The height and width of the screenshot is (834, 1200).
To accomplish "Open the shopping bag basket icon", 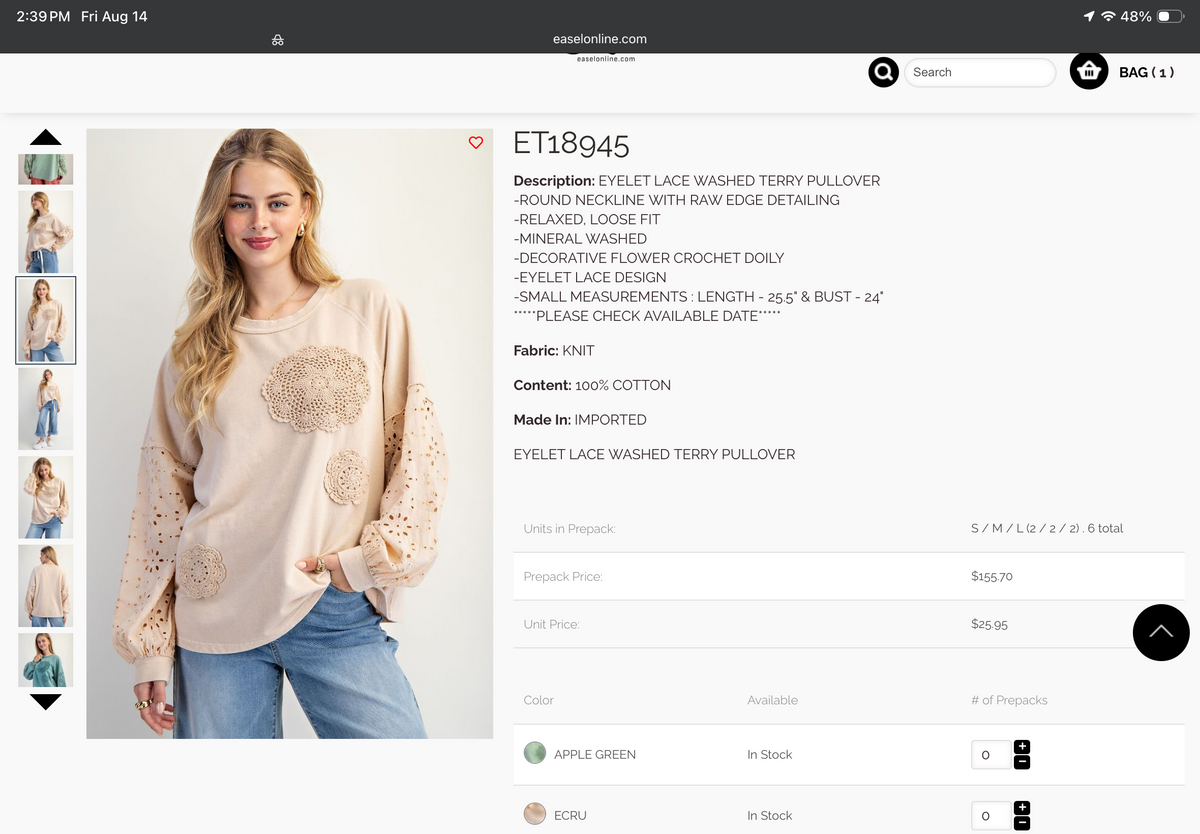I will tap(1089, 71).
